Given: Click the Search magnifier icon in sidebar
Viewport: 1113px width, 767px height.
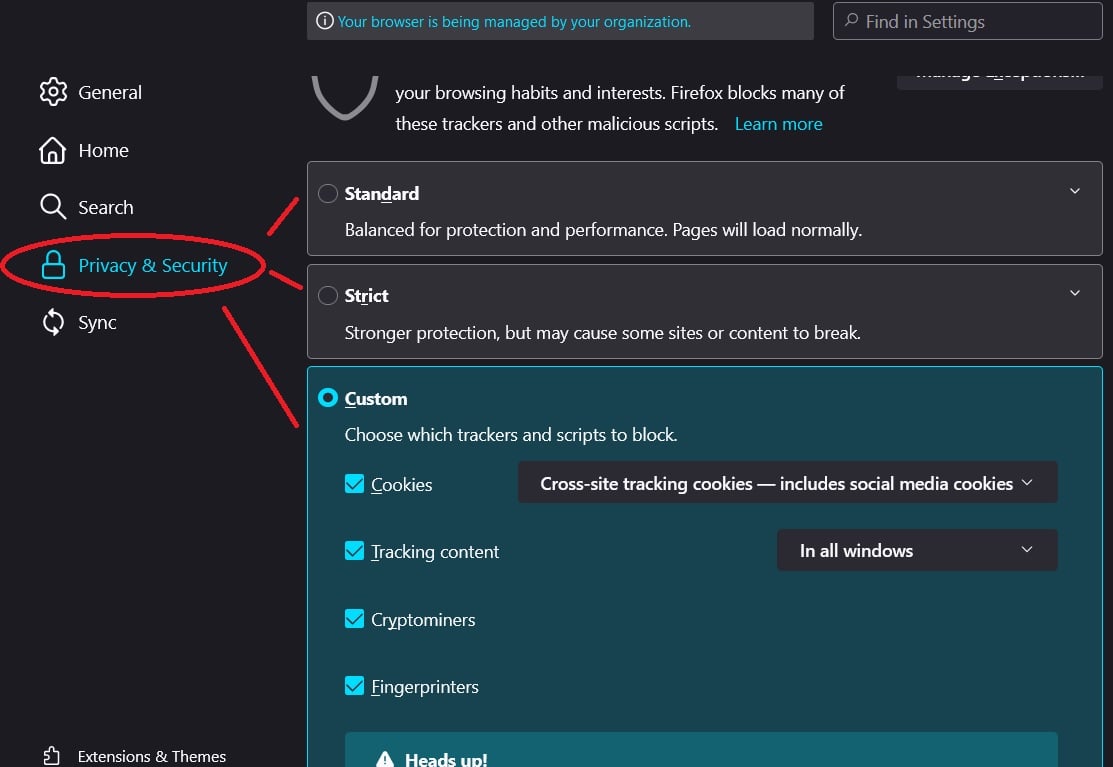Looking at the screenshot, I should [53, 207].
